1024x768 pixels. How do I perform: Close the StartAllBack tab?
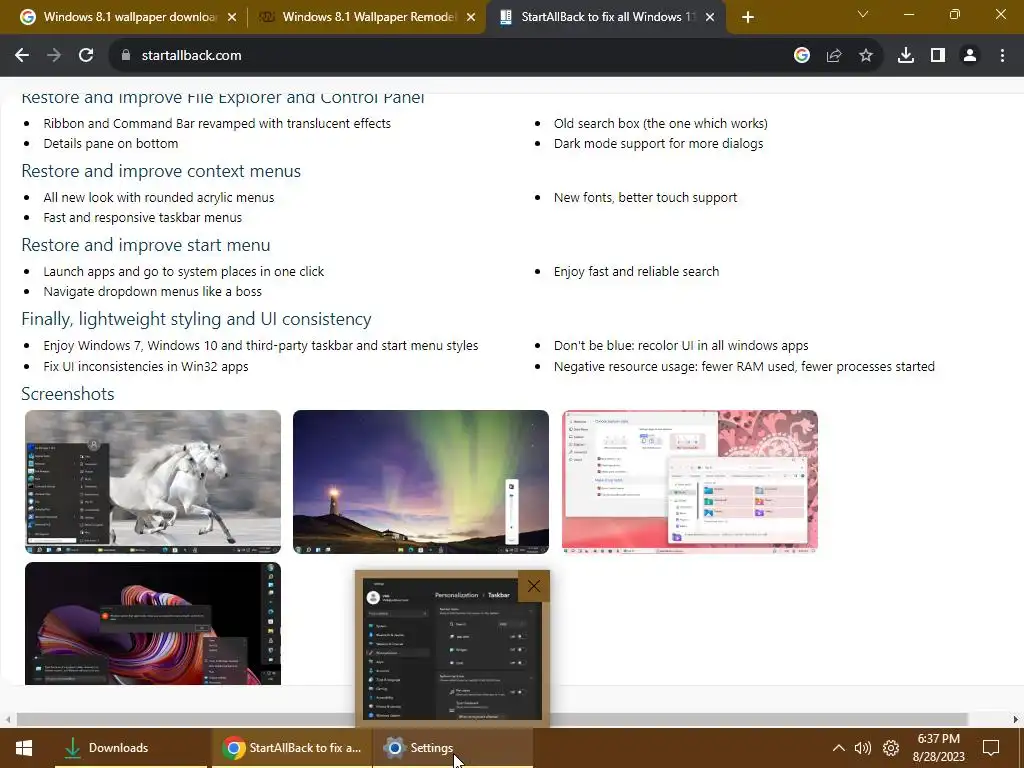click(710, 18)
